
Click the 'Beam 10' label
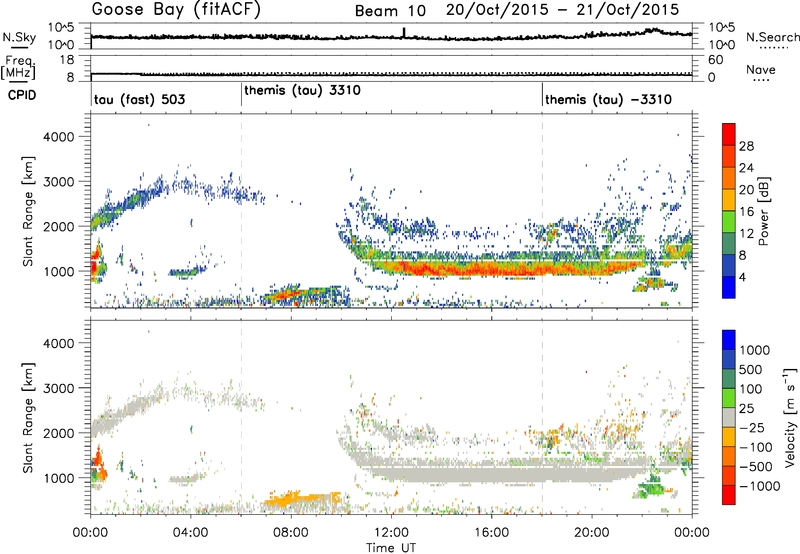[390, 11]
